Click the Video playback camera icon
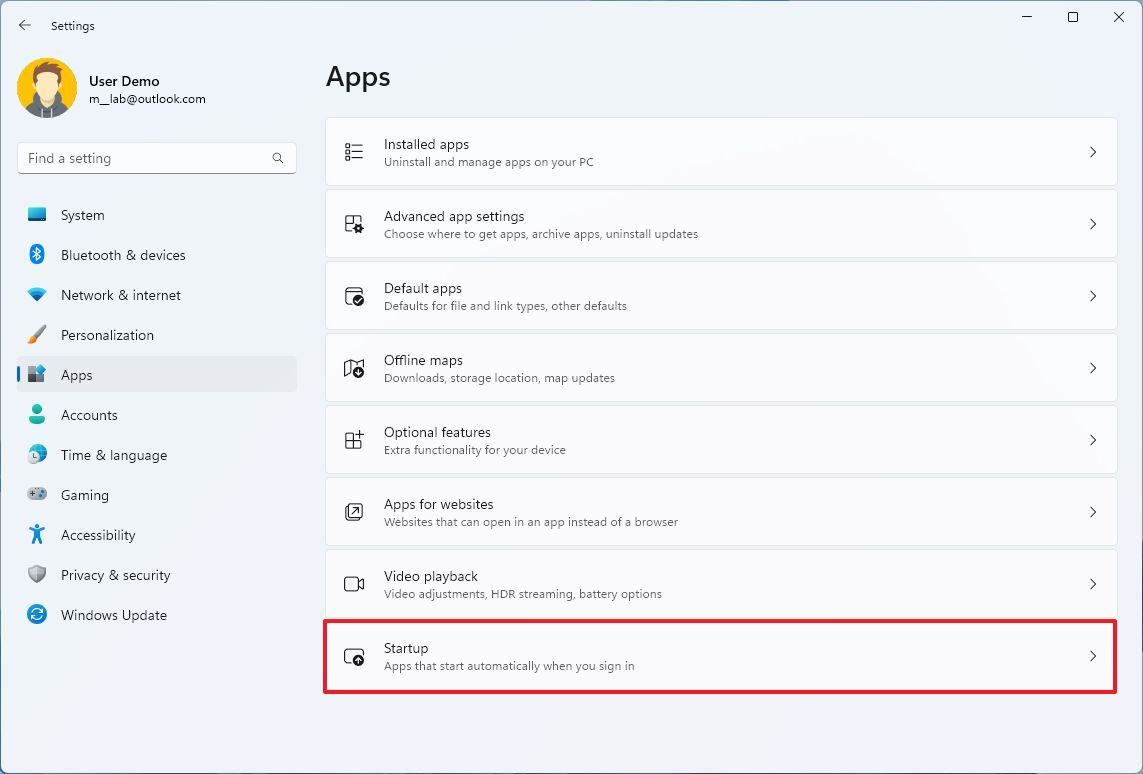 click(353, 583)
